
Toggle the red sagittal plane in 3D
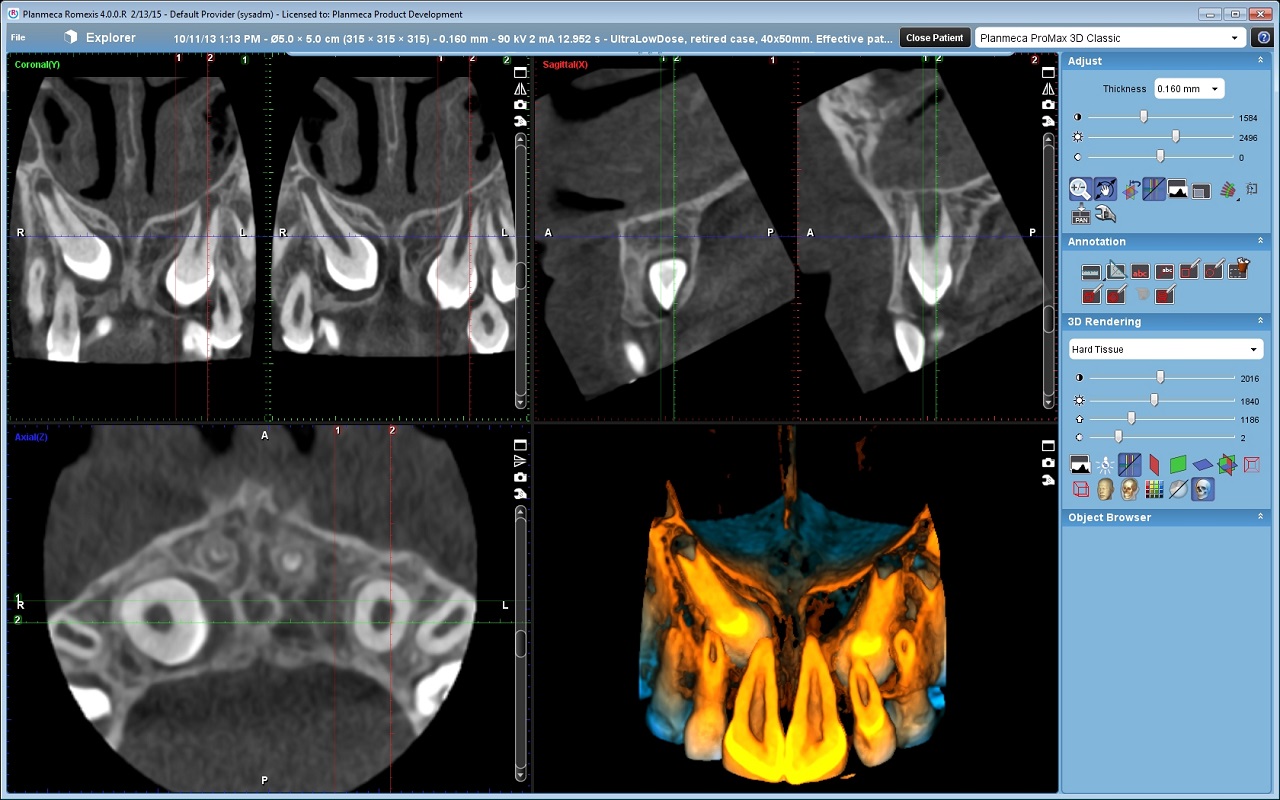pyautogui.click(x=1154, y=464)
